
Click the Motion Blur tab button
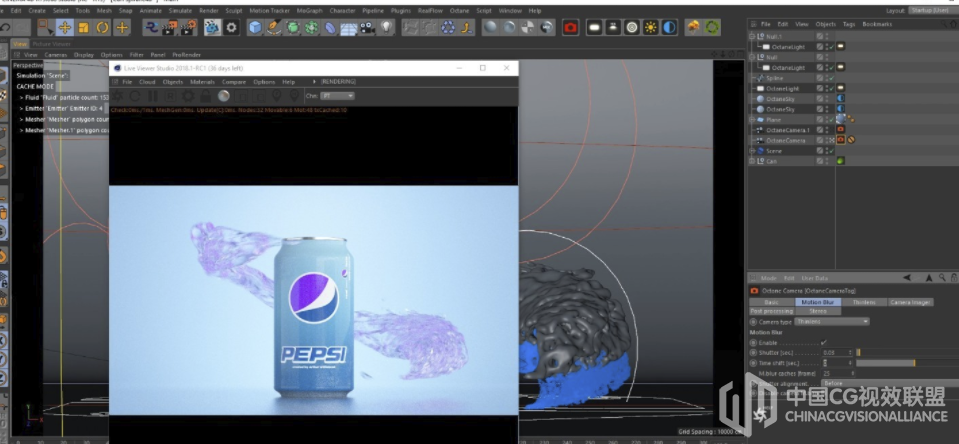(818, 302)
